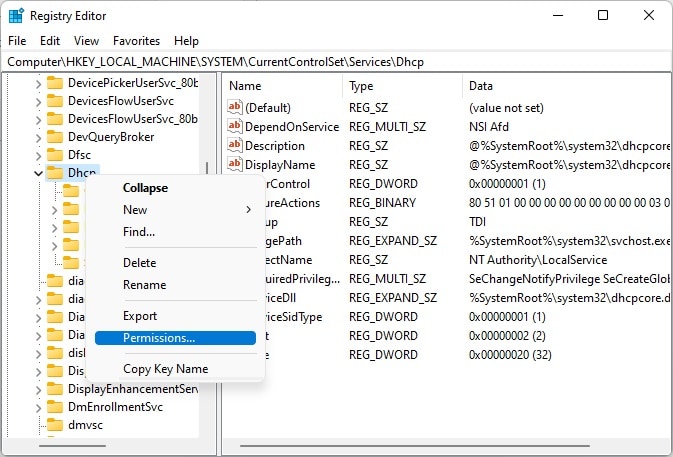Viewport: 673px width, 457px height.
Task: Expand the DevQueryBroker key
Action: 39,138
